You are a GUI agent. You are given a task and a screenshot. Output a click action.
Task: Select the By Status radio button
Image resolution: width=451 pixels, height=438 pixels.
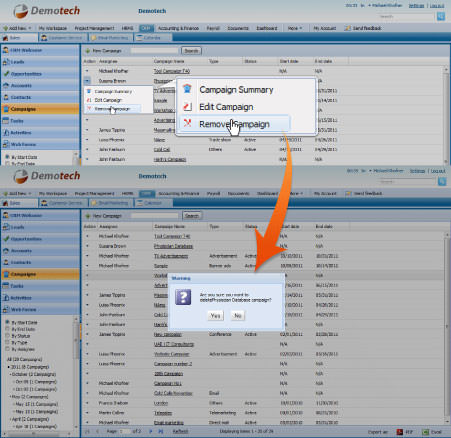[7, 336]
